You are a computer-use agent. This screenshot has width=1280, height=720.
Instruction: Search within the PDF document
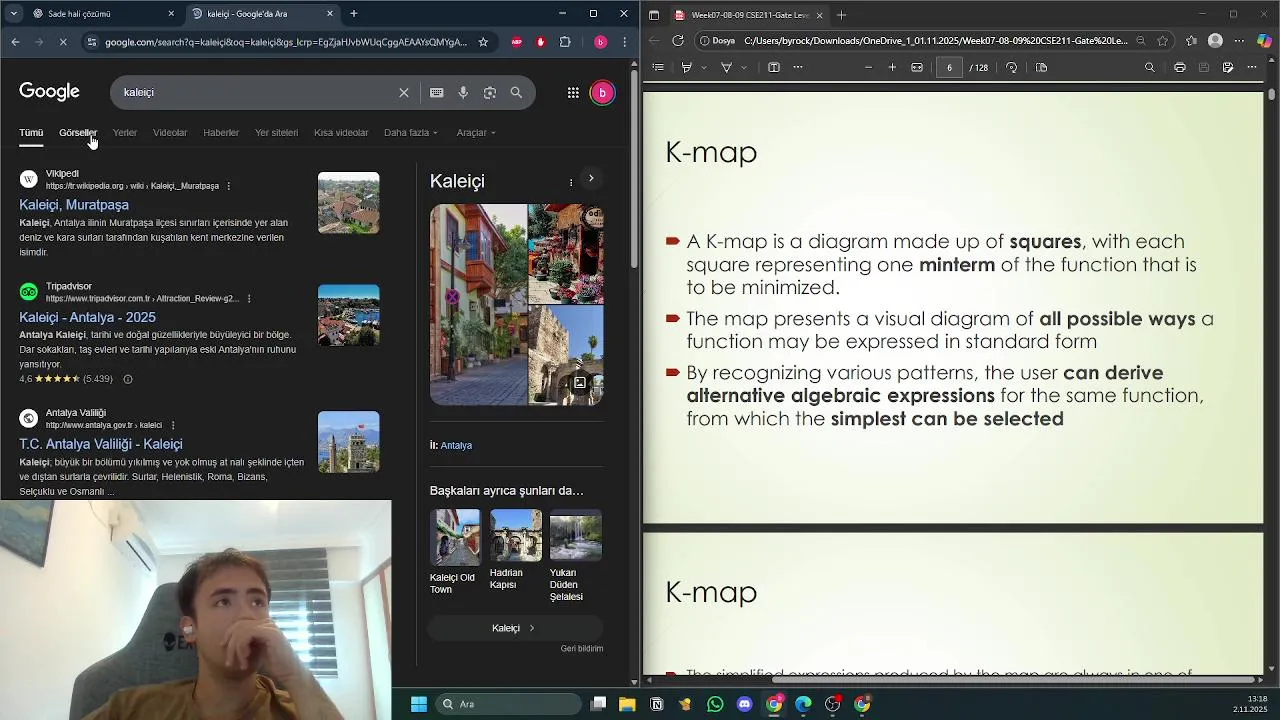click(x=1150, y=67)
